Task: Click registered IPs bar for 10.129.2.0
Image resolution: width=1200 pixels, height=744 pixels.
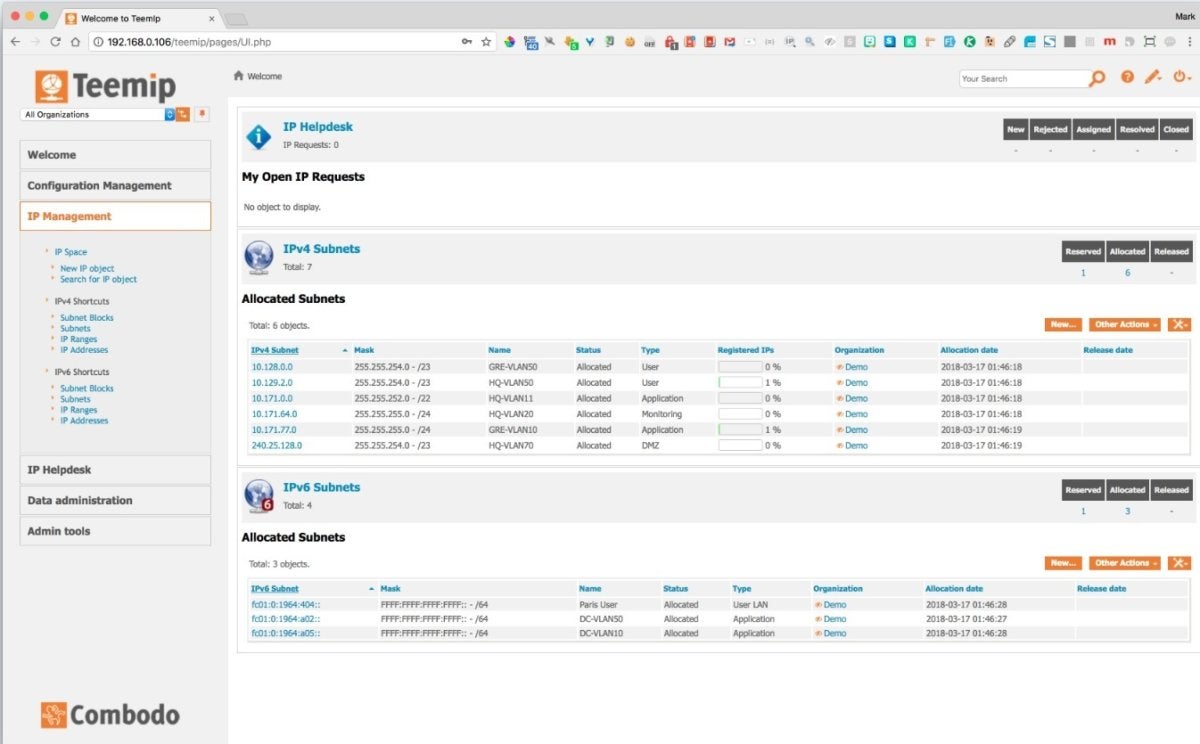Action: click(x=740, y=383)
